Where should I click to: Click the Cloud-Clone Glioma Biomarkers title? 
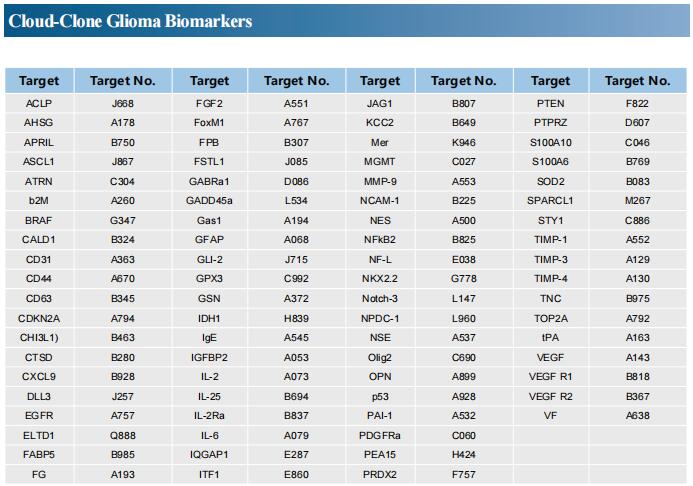130,21
